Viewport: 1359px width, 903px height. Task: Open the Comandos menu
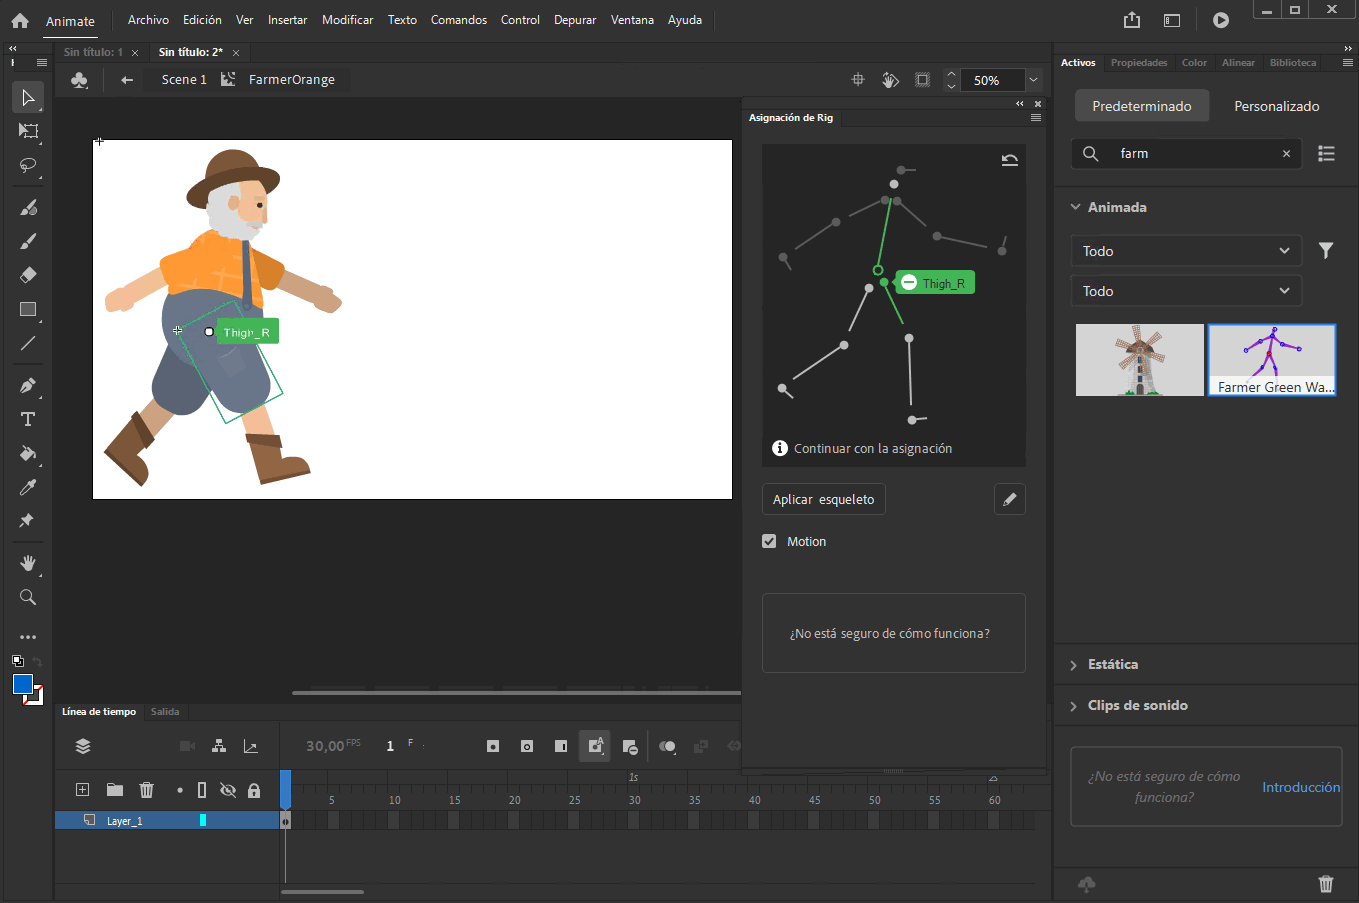click(459, 19)
